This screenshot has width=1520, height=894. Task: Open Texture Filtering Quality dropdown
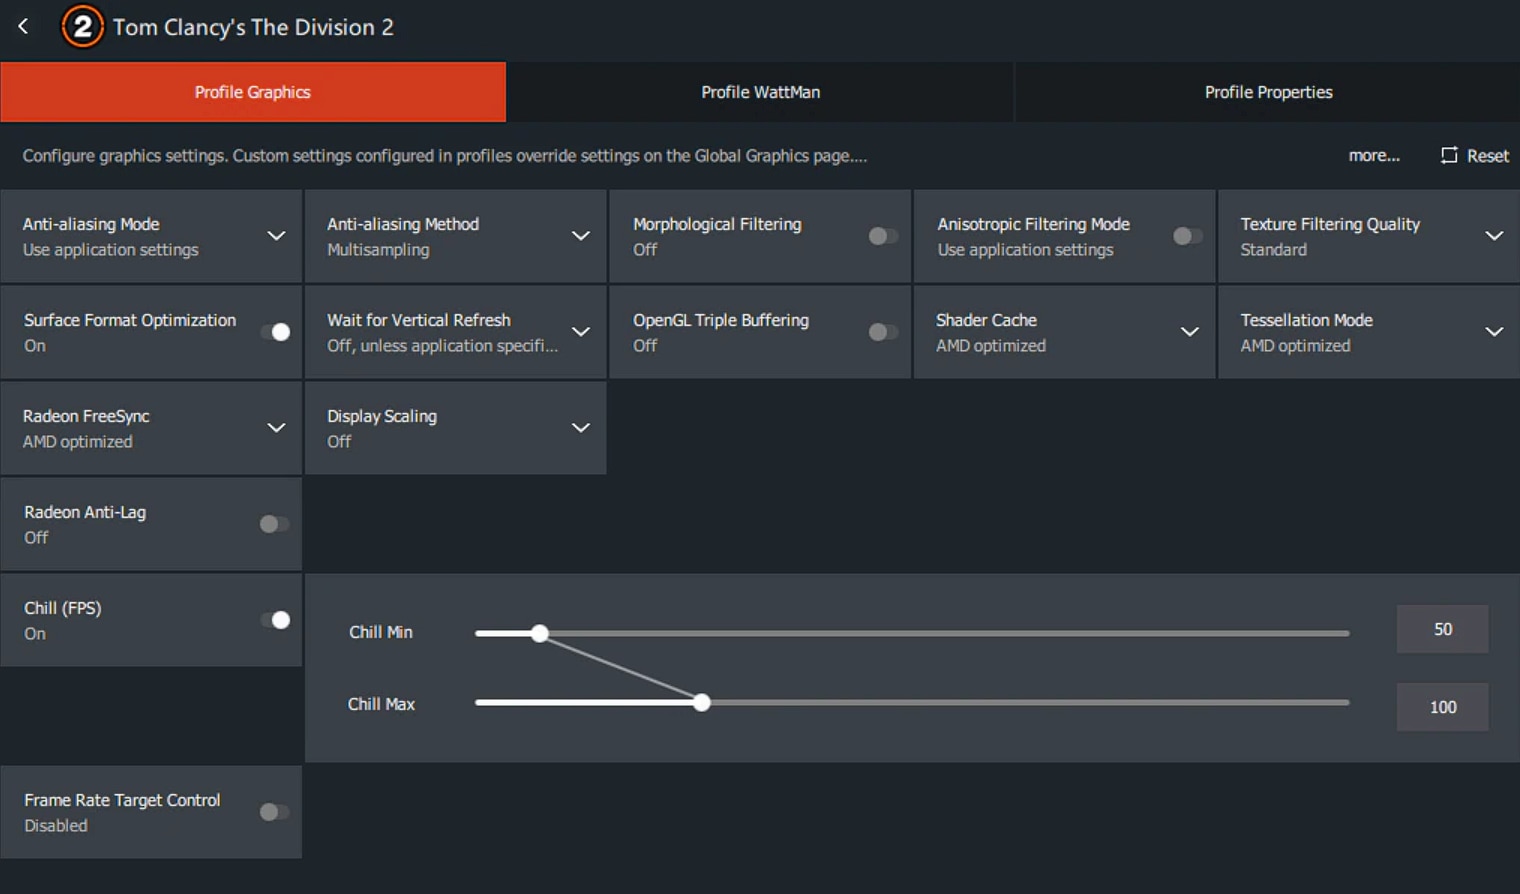pos(1494,236)
